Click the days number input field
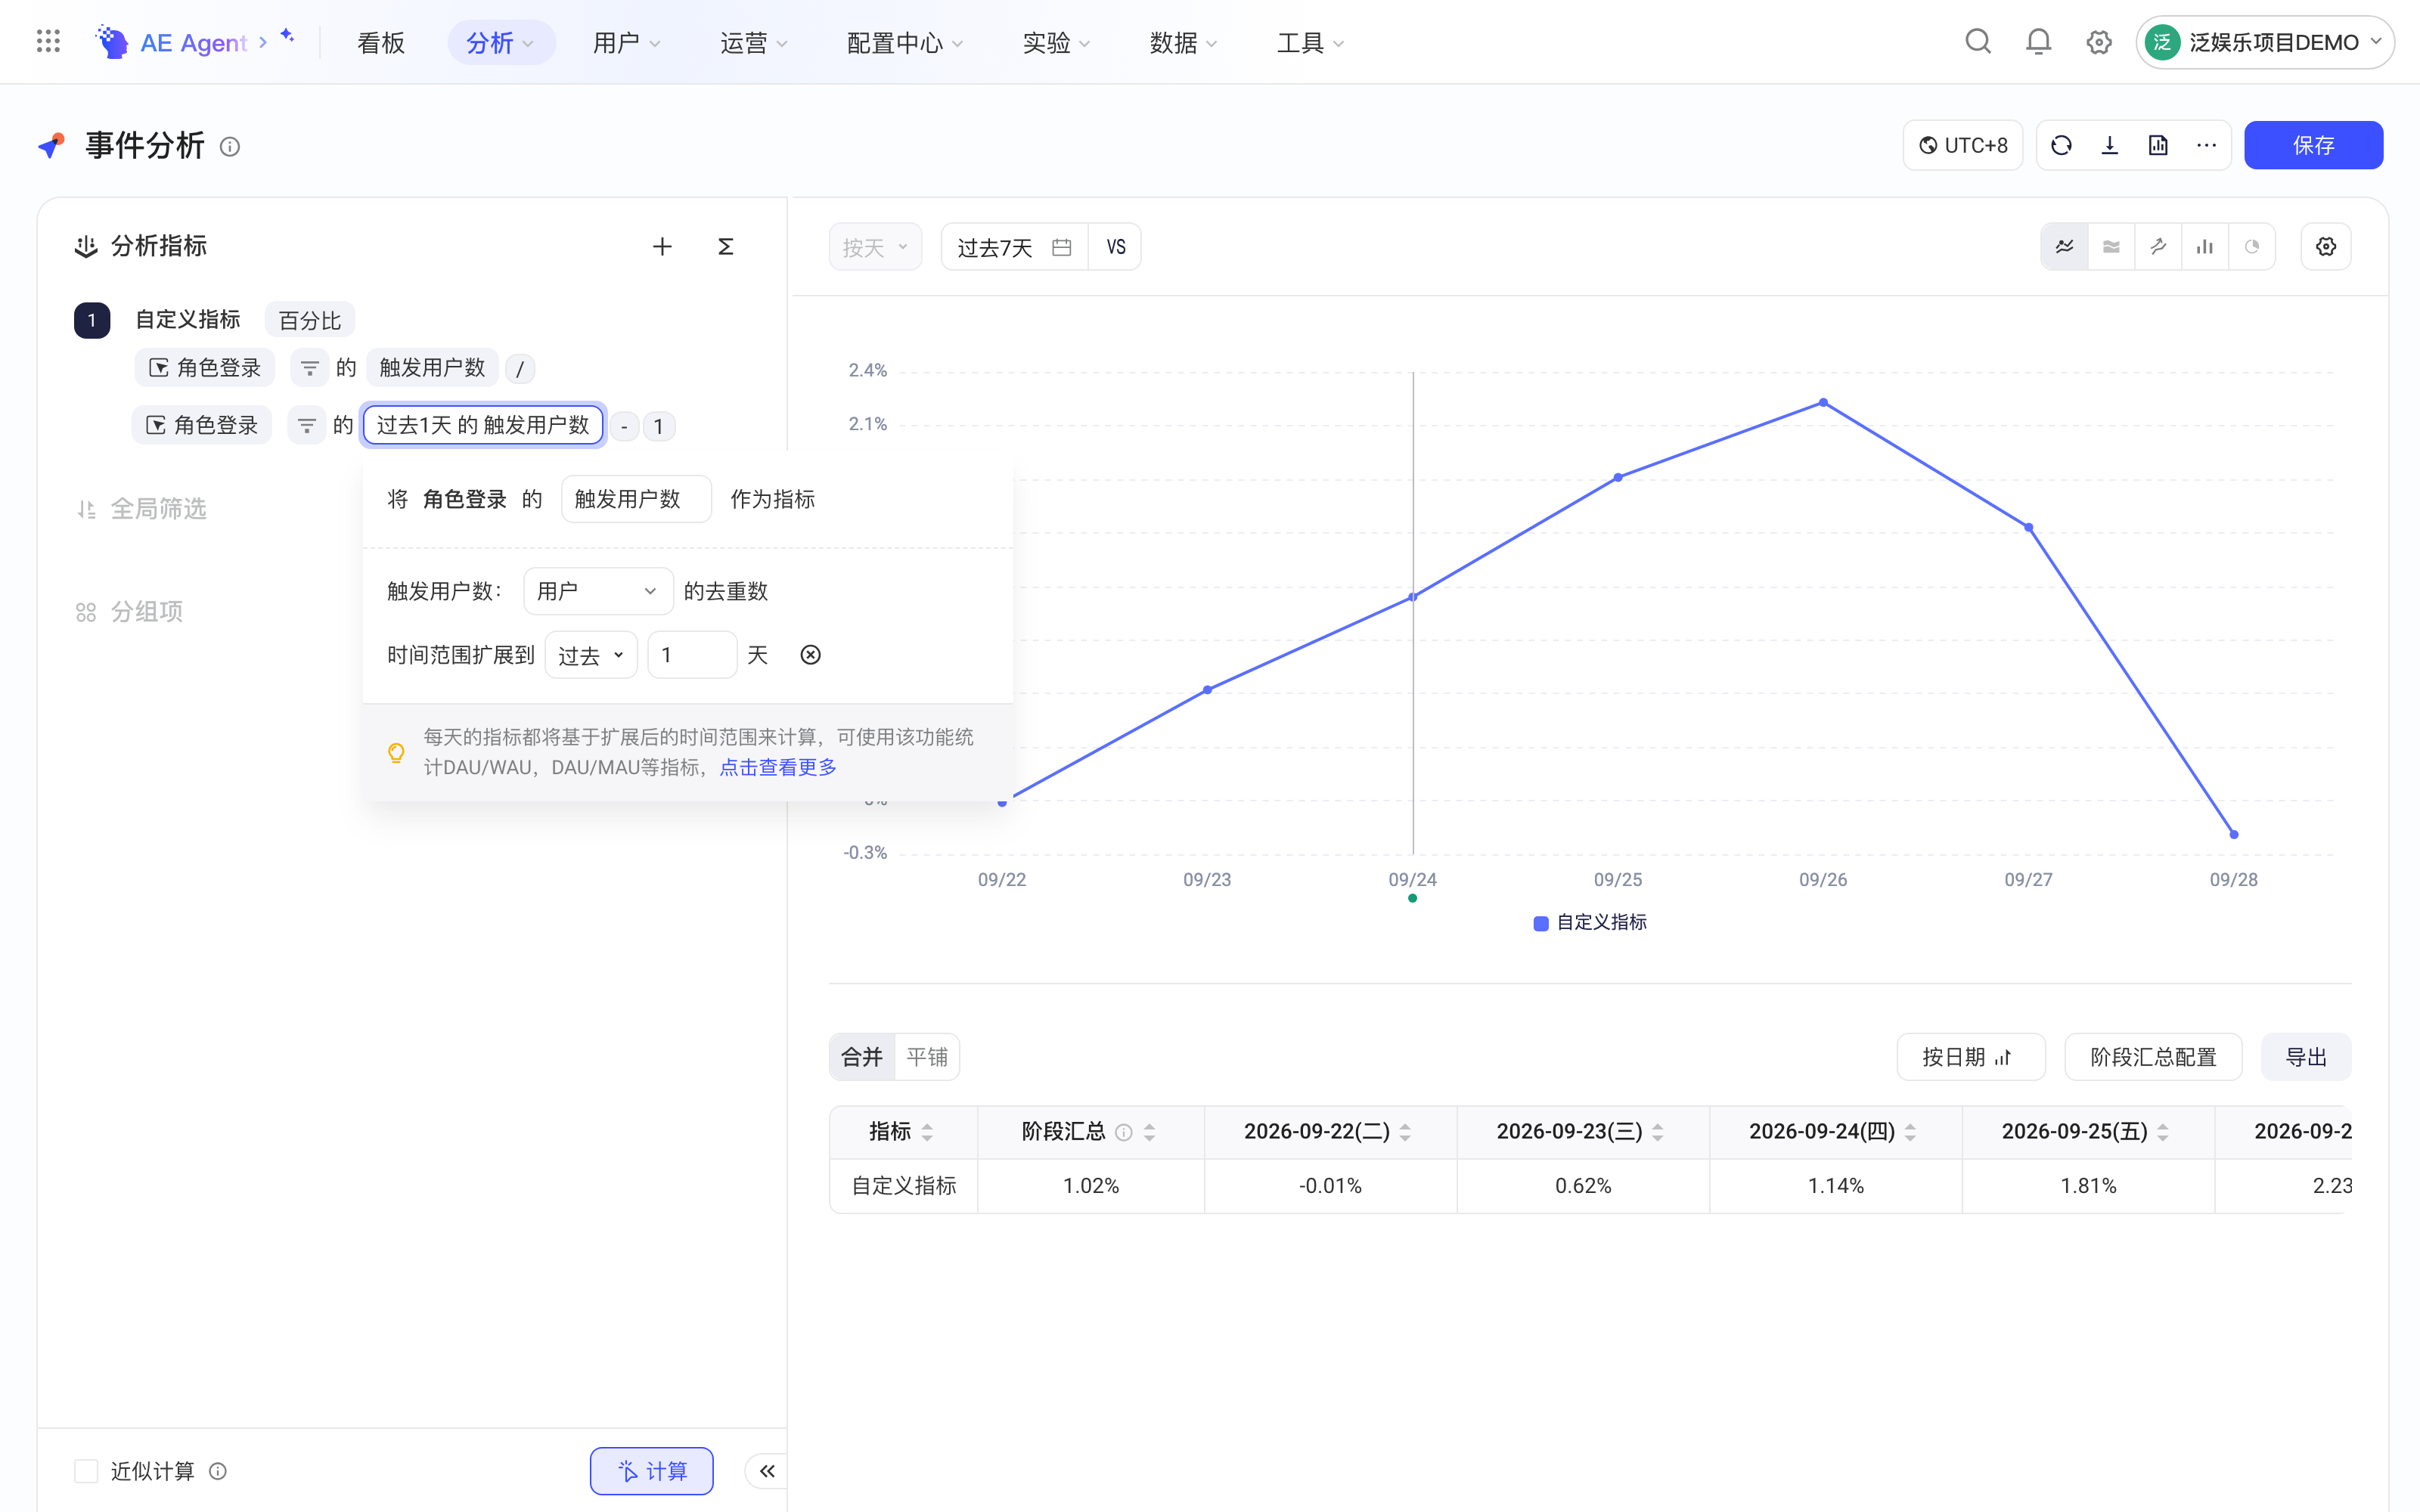The height and width of the screenshot is (1512, 2420). point(692,655)
